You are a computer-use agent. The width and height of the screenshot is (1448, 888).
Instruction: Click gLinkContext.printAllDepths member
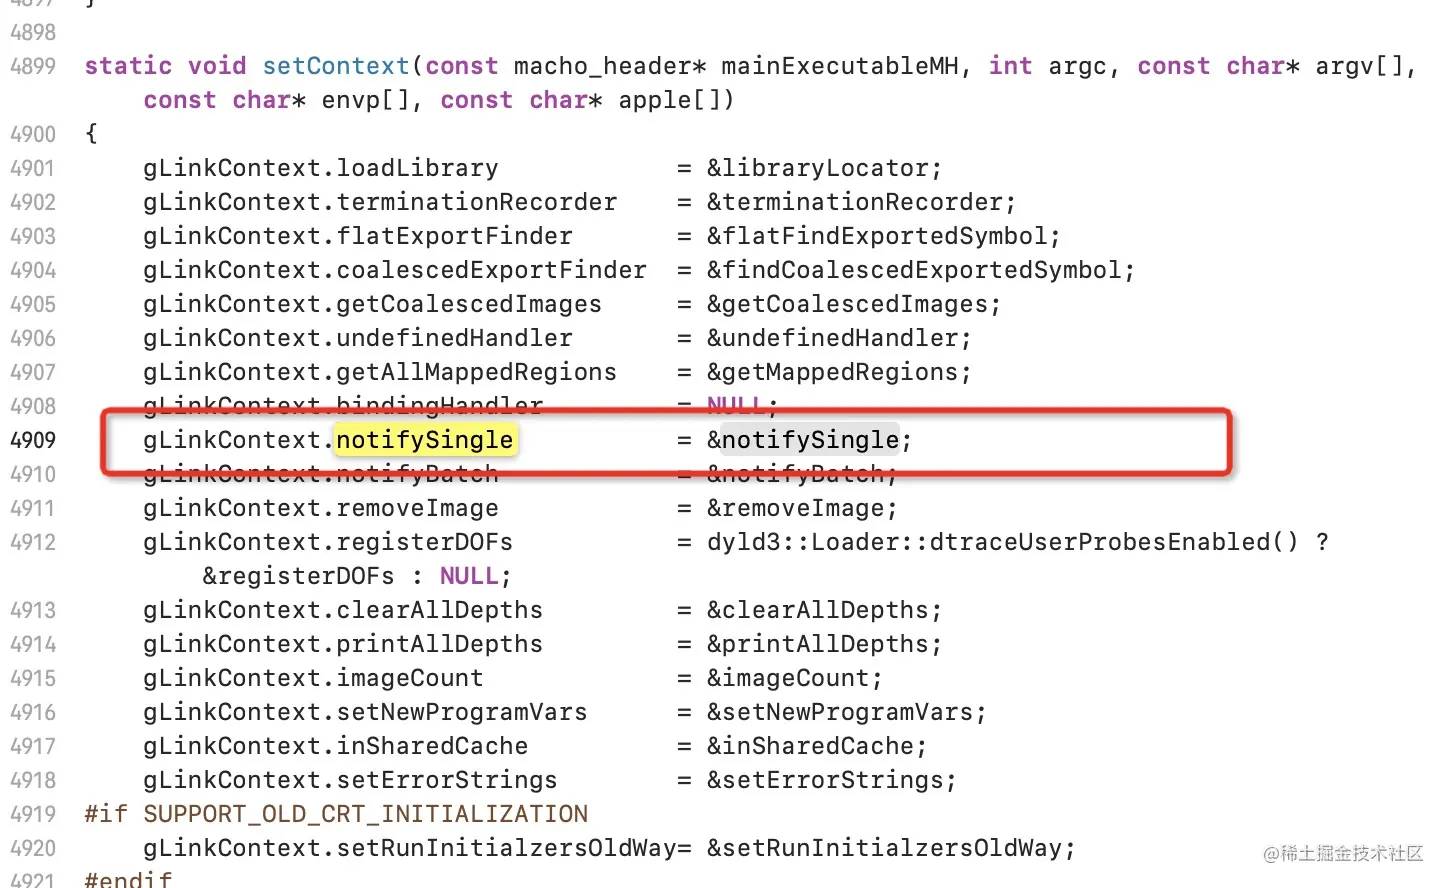[343, 644]
